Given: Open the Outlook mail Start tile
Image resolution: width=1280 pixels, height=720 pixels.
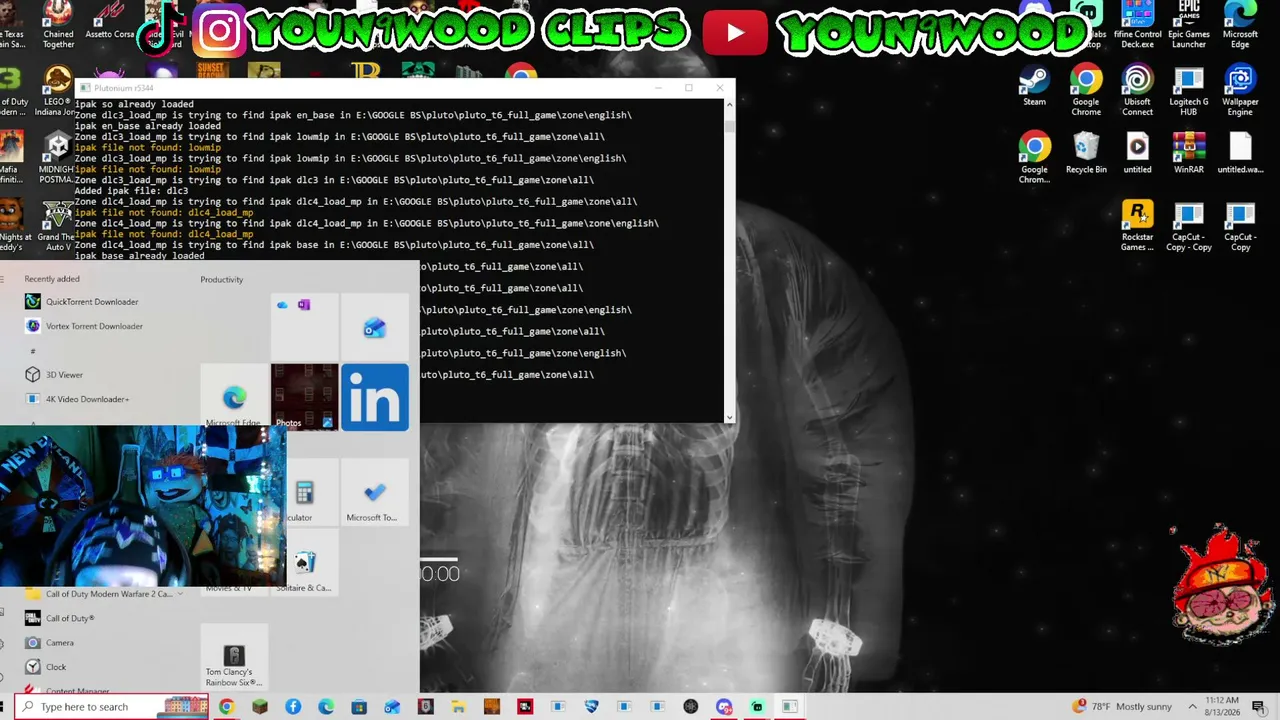Looking at the screenshot, I should click(x=375, y=327).
